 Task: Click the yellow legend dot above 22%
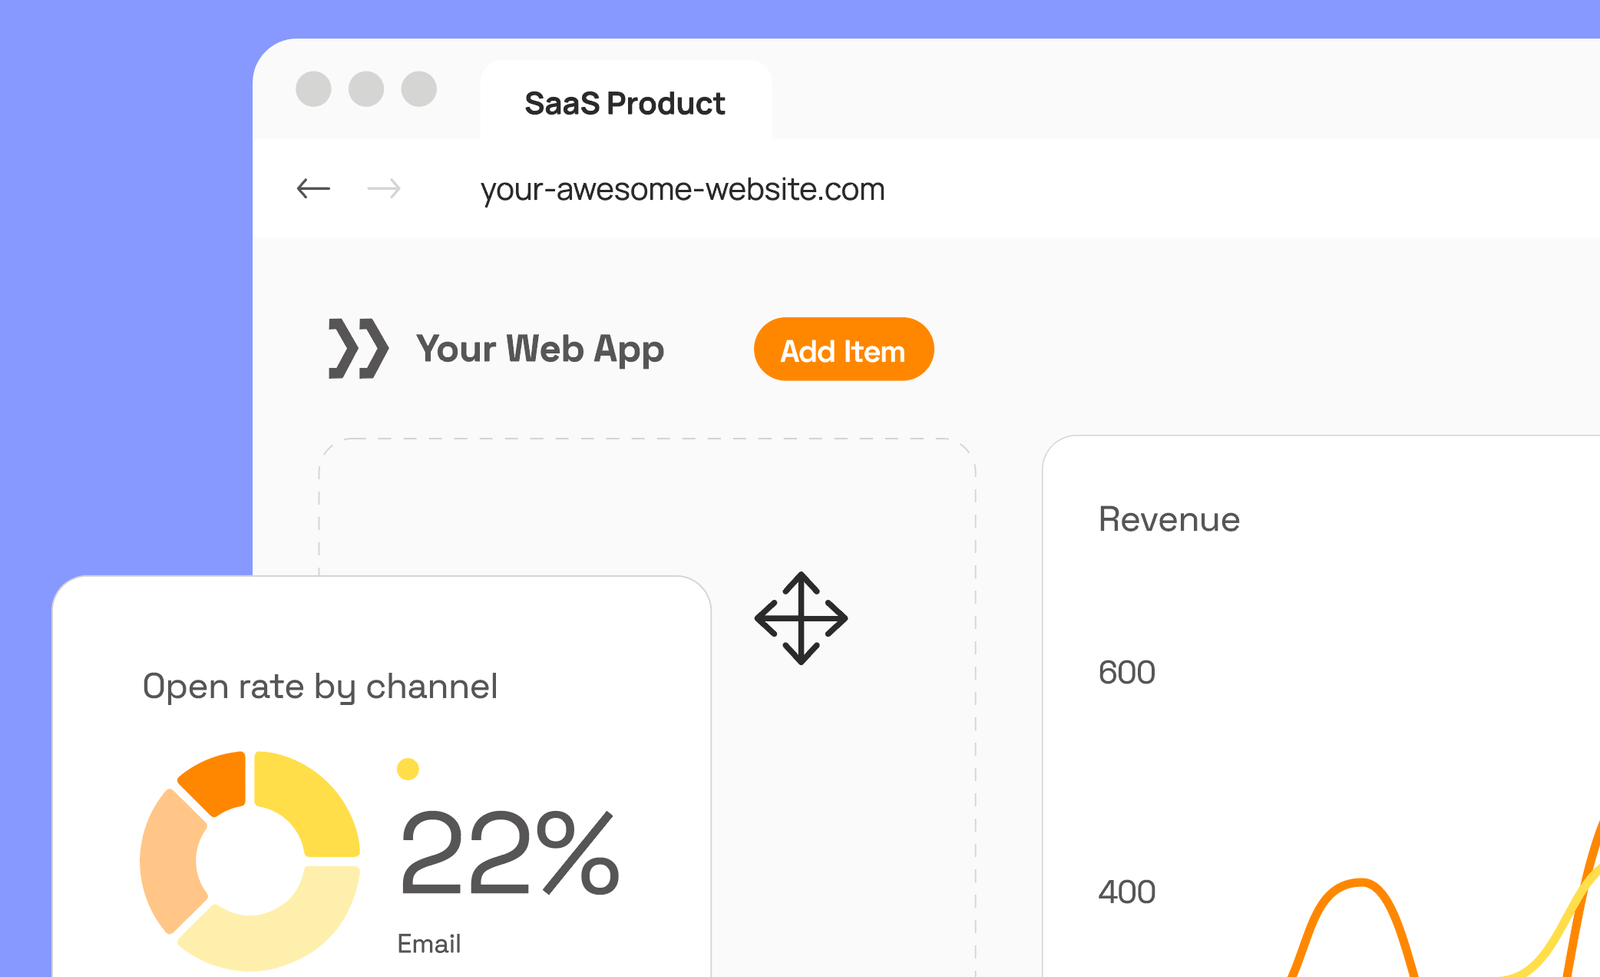click(407, 768)
